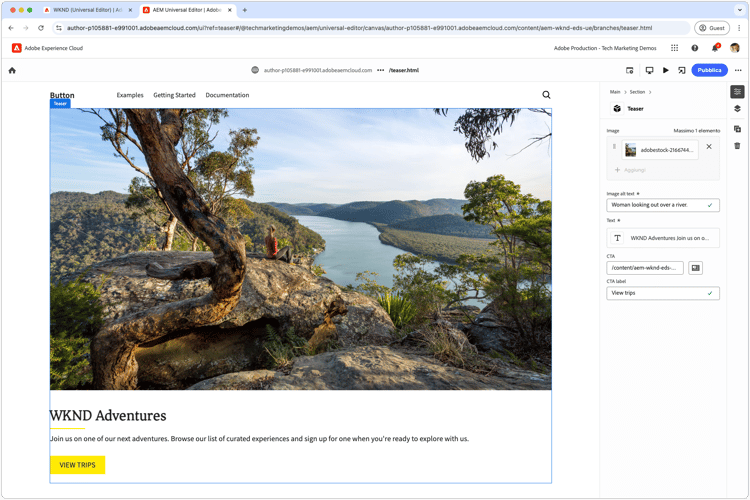This screenshot has height=500, width=750.
Task: Click the browser forward arrow
Action: (x=26, y=28)
